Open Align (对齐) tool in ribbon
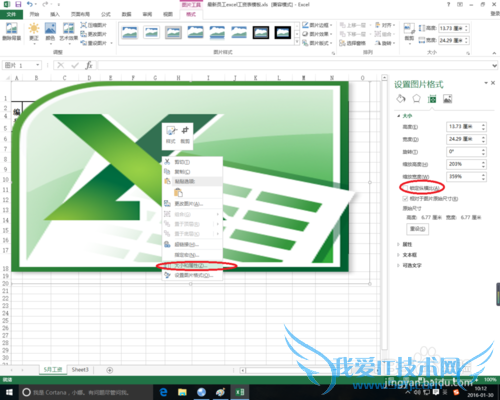The image size is (500, 400). point(385,25)
